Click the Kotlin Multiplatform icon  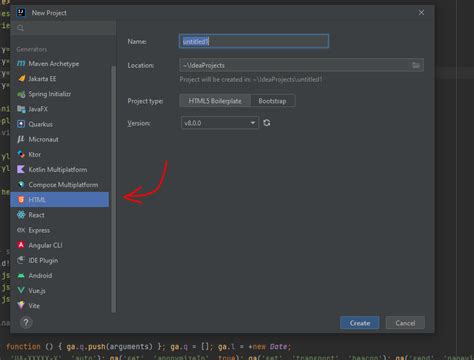pyautogui.click(x=21, y=169)
